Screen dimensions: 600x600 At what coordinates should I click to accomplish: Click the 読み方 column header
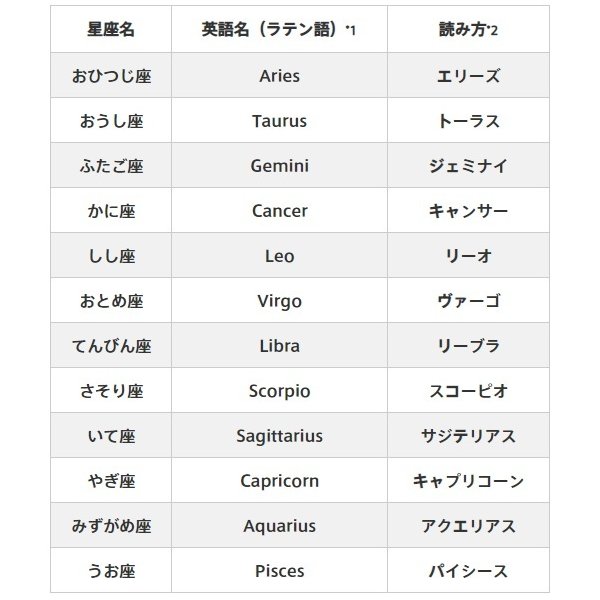click(468, 29)
